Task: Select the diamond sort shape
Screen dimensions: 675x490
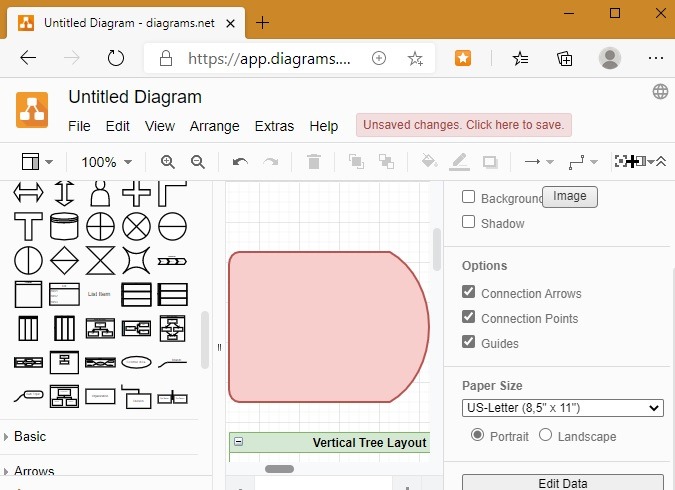Action: pyautogui.click(x=64, y=261)
